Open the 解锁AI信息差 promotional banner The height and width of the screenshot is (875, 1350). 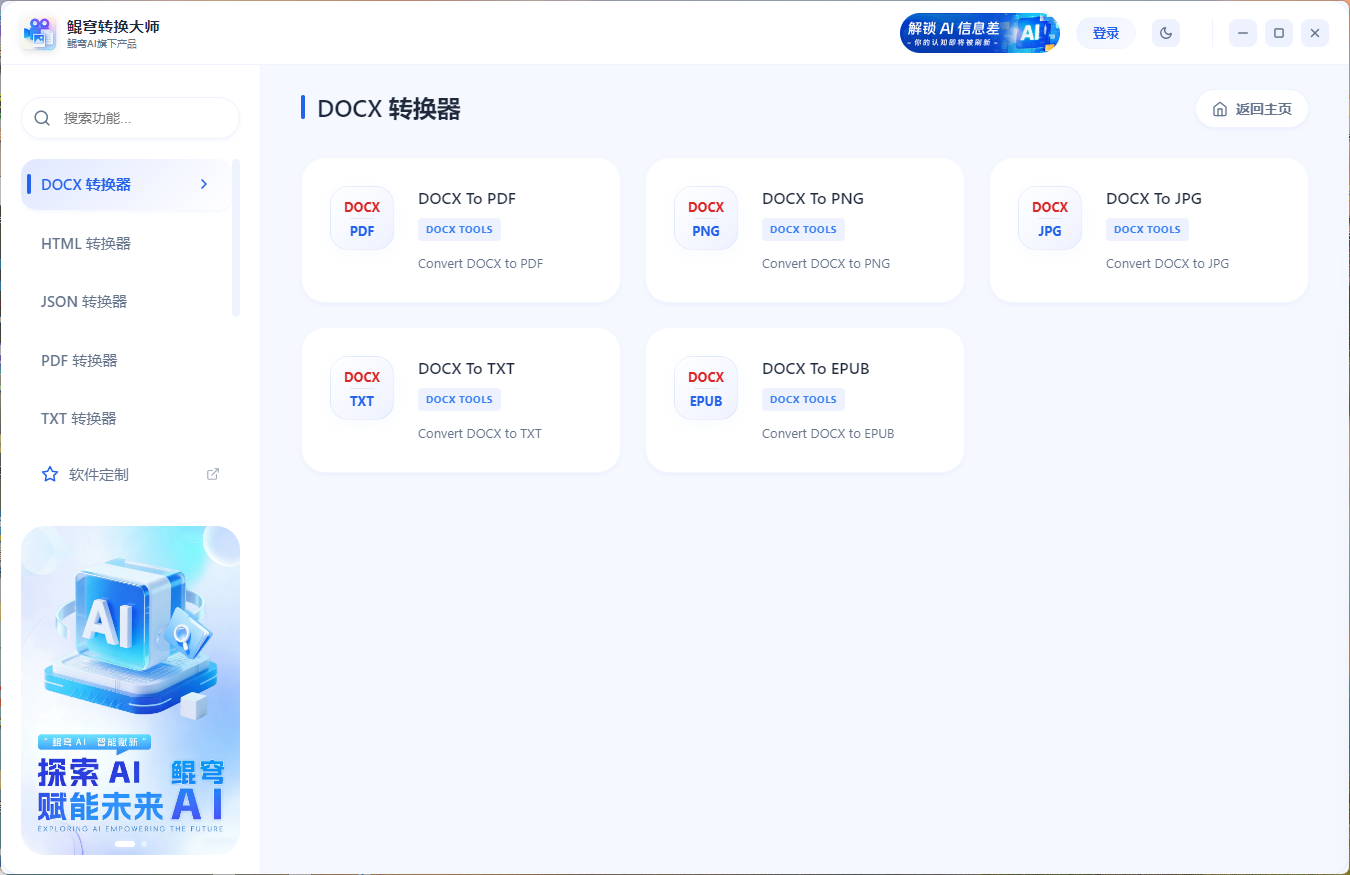coord(979,32)
